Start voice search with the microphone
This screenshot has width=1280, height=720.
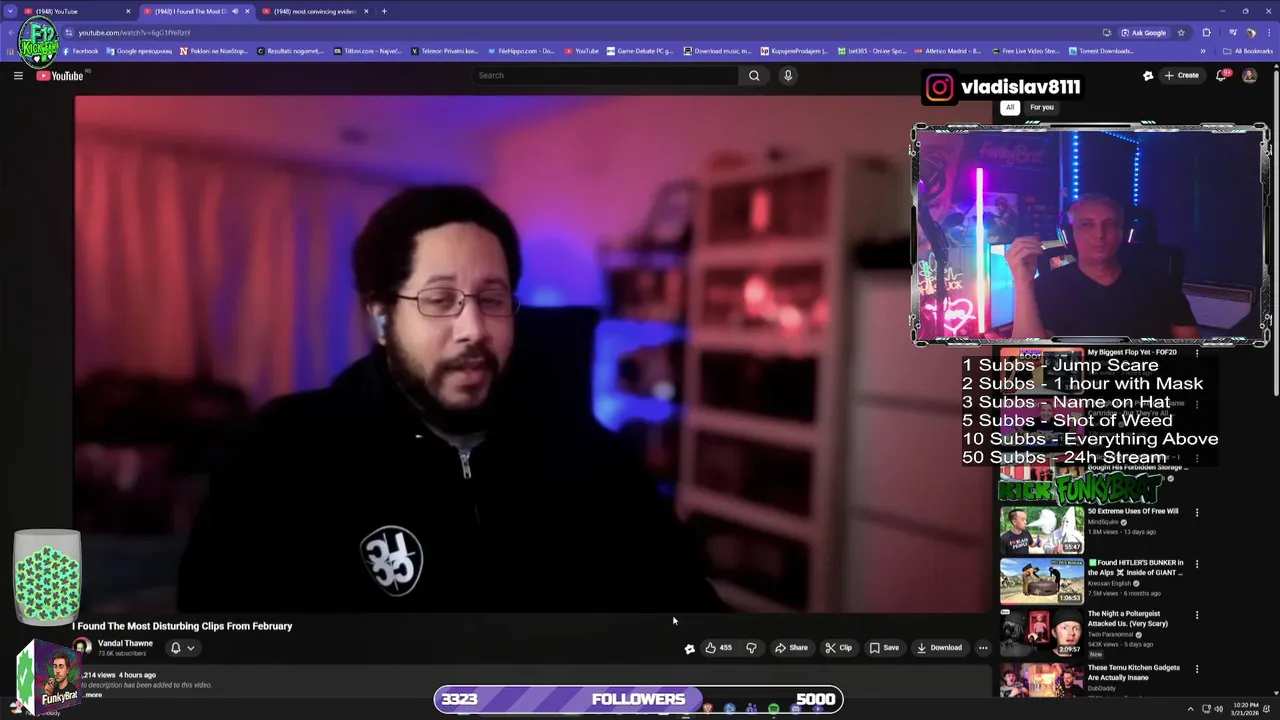click(788, 75)
